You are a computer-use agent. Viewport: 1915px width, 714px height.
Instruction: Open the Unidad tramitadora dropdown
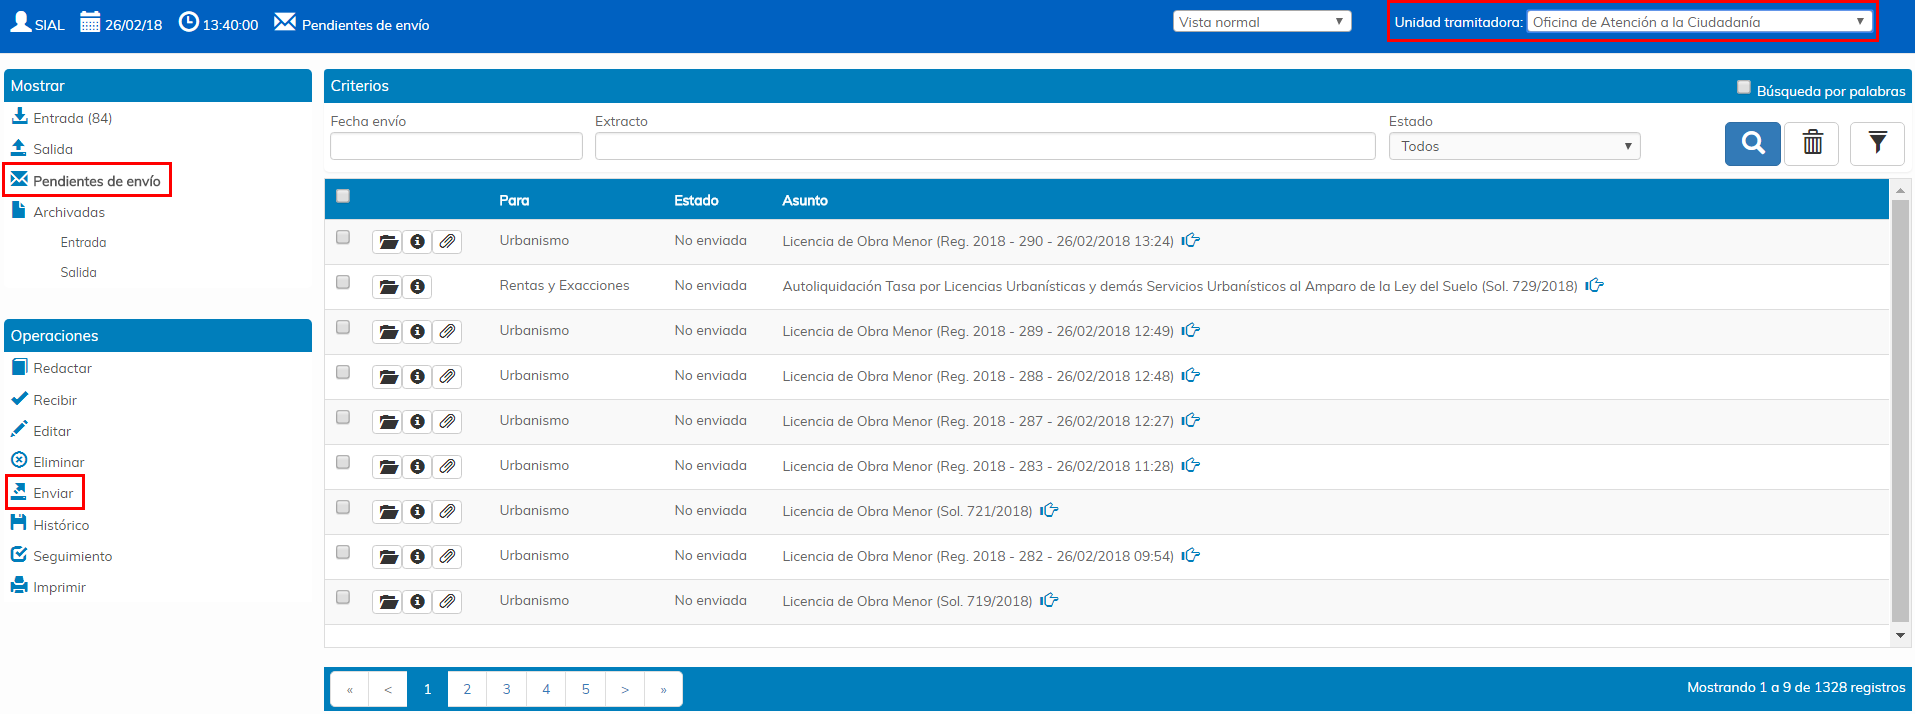tap(1699, 22)
